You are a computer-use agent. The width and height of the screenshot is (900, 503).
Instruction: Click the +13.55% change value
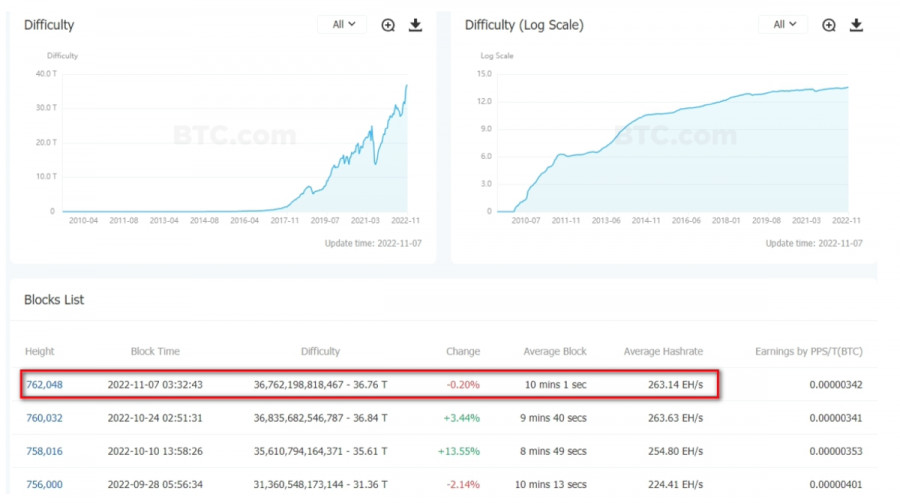[x=459, y=451]
